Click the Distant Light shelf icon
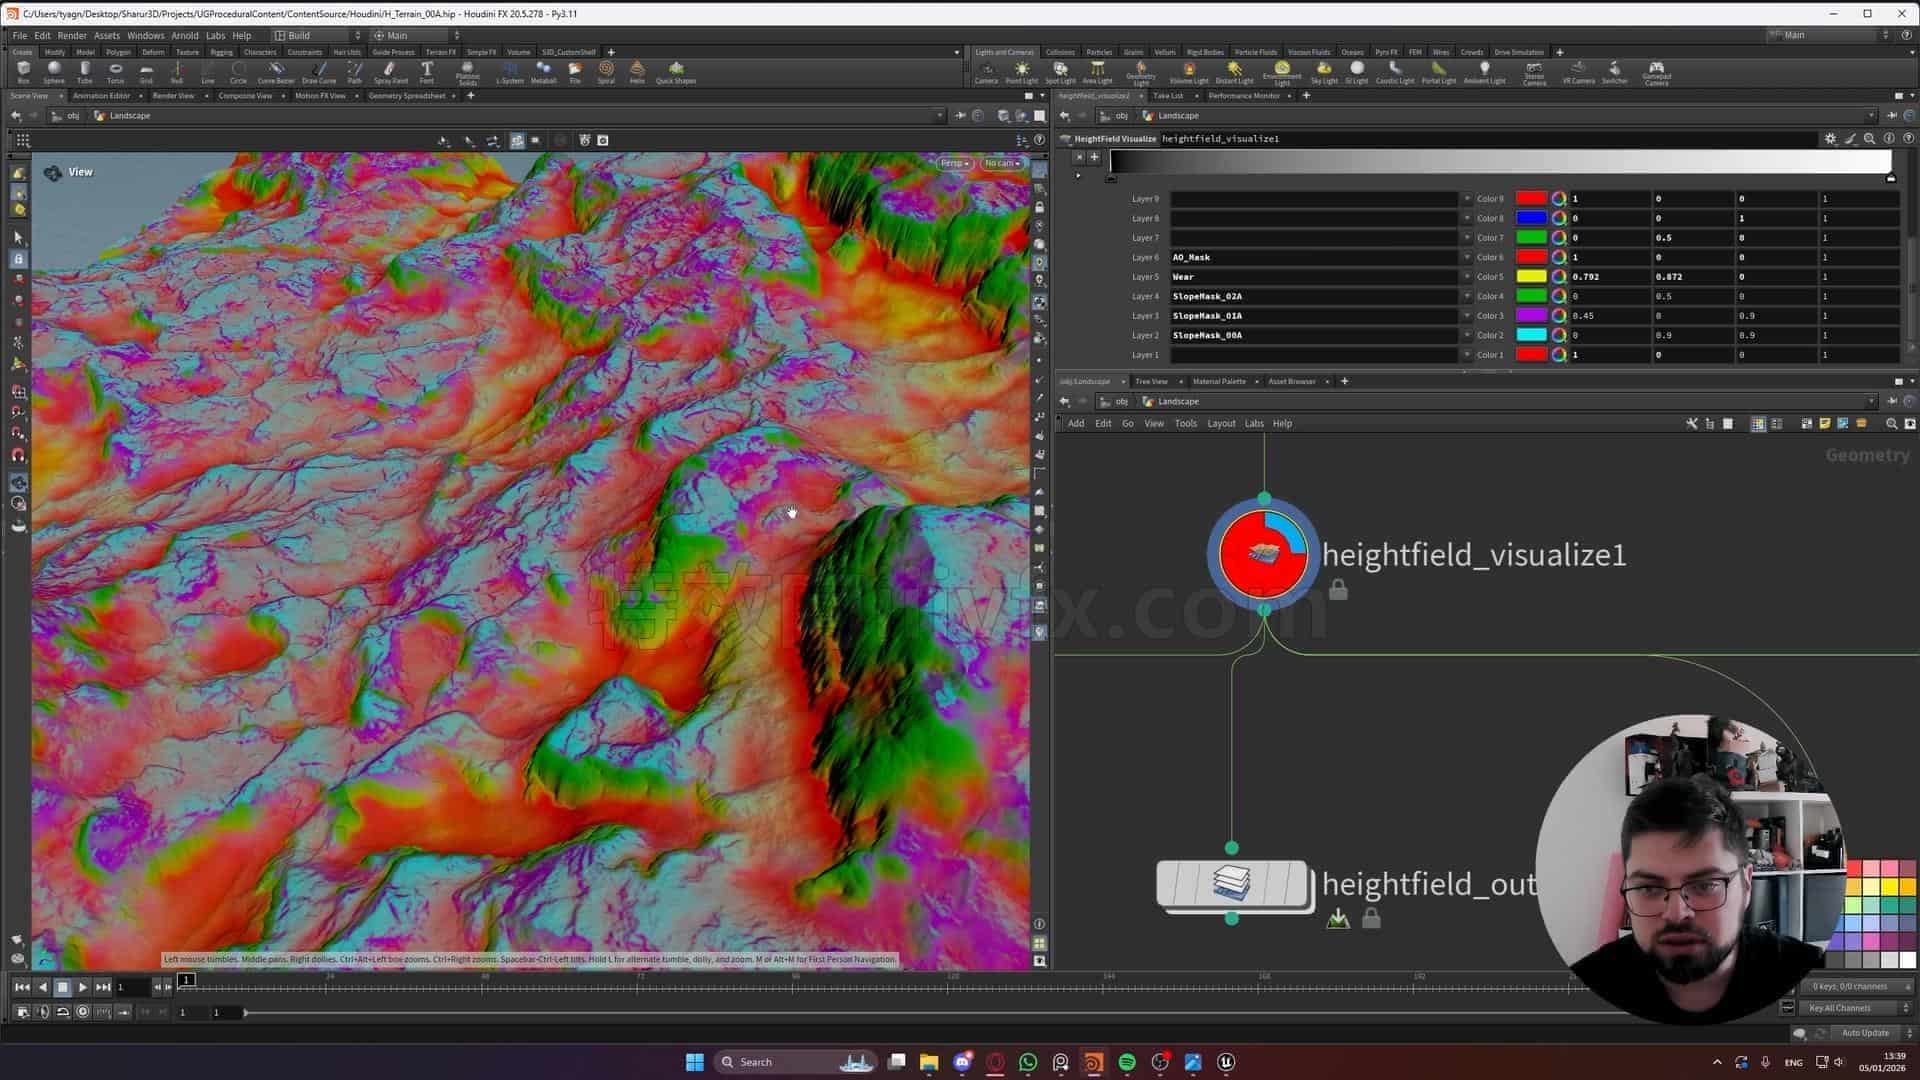 click(1234, 72)
